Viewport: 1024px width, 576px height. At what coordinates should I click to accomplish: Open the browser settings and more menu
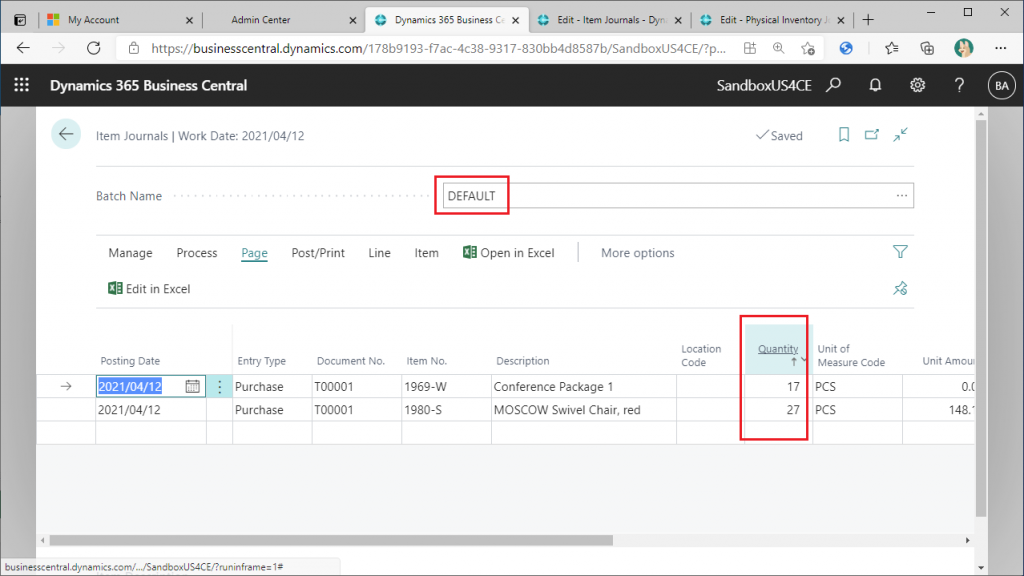tap(1000, 48)
